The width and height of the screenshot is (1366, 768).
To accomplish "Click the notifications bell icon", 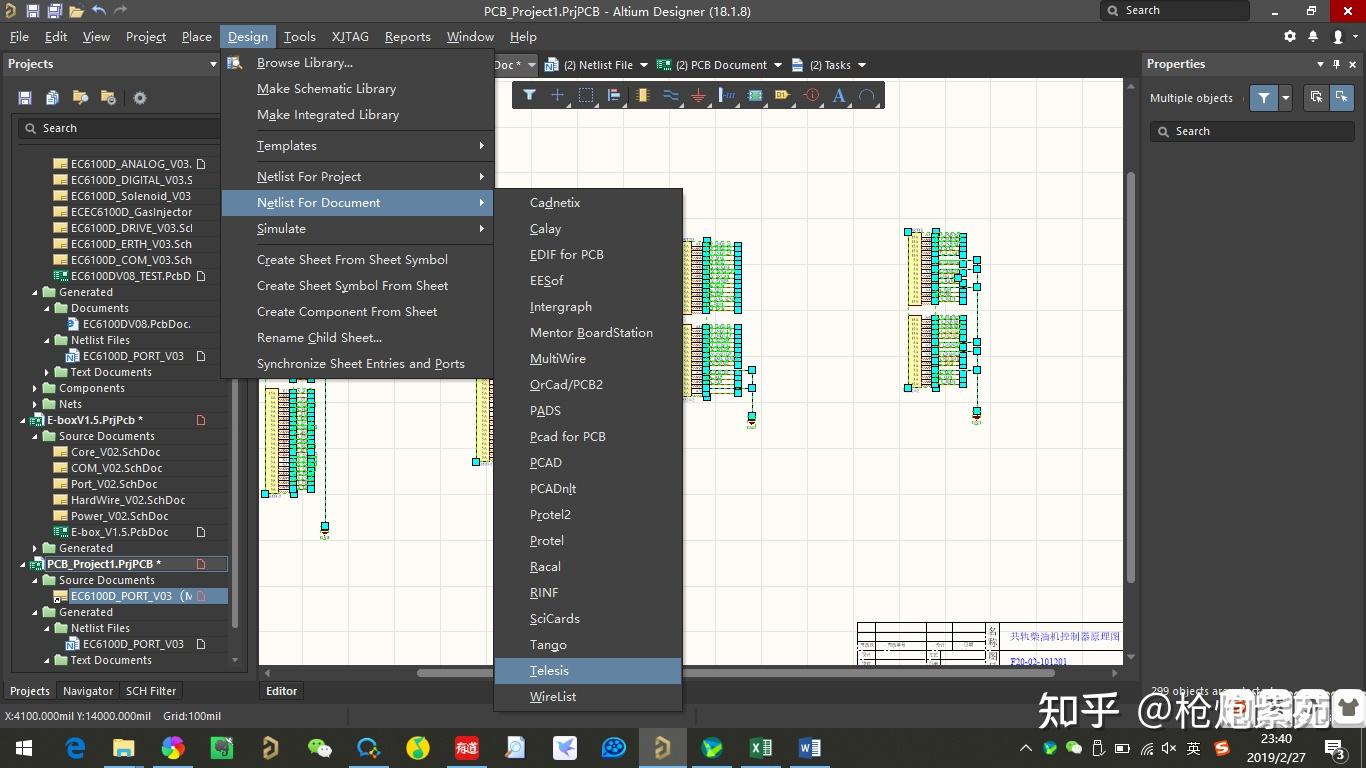I will [1313, 37].
